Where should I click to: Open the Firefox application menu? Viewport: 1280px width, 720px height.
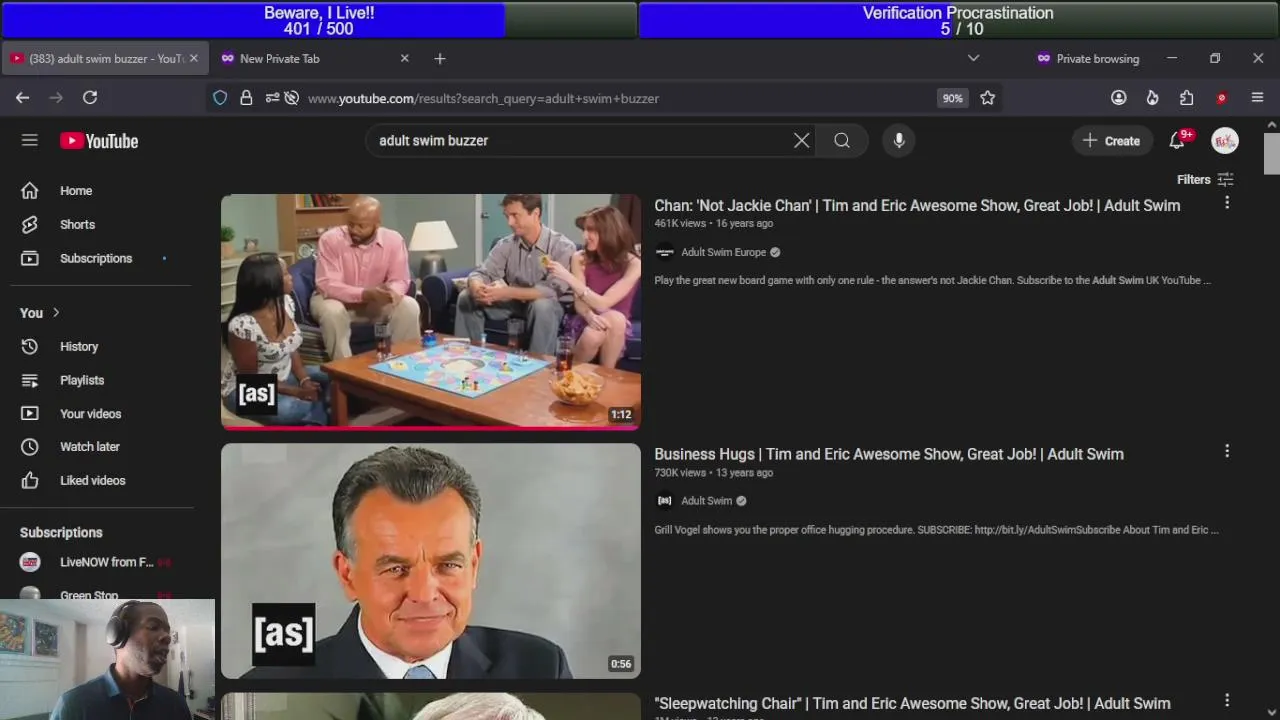pyautogui.click(x=1258, y=98)
